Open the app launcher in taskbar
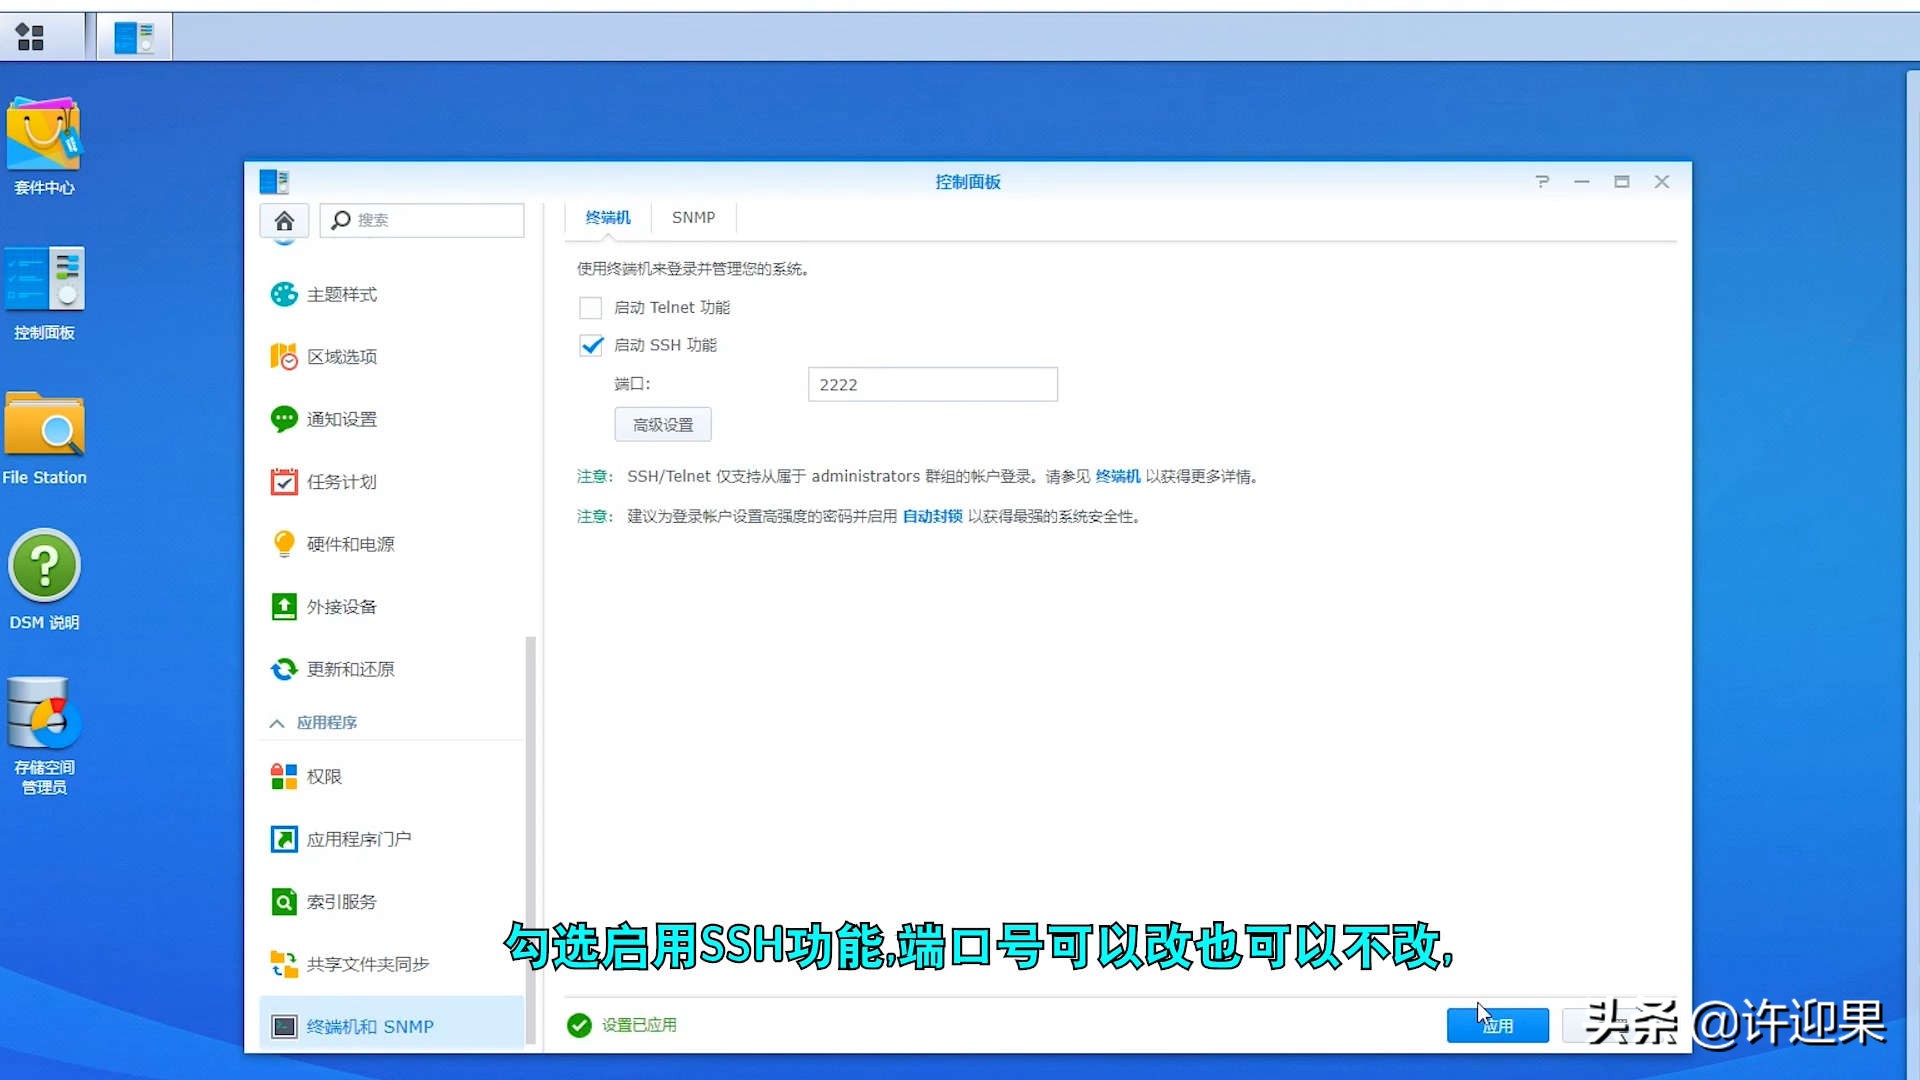This screenshot has height=1080, width=1920. (31, 36)
